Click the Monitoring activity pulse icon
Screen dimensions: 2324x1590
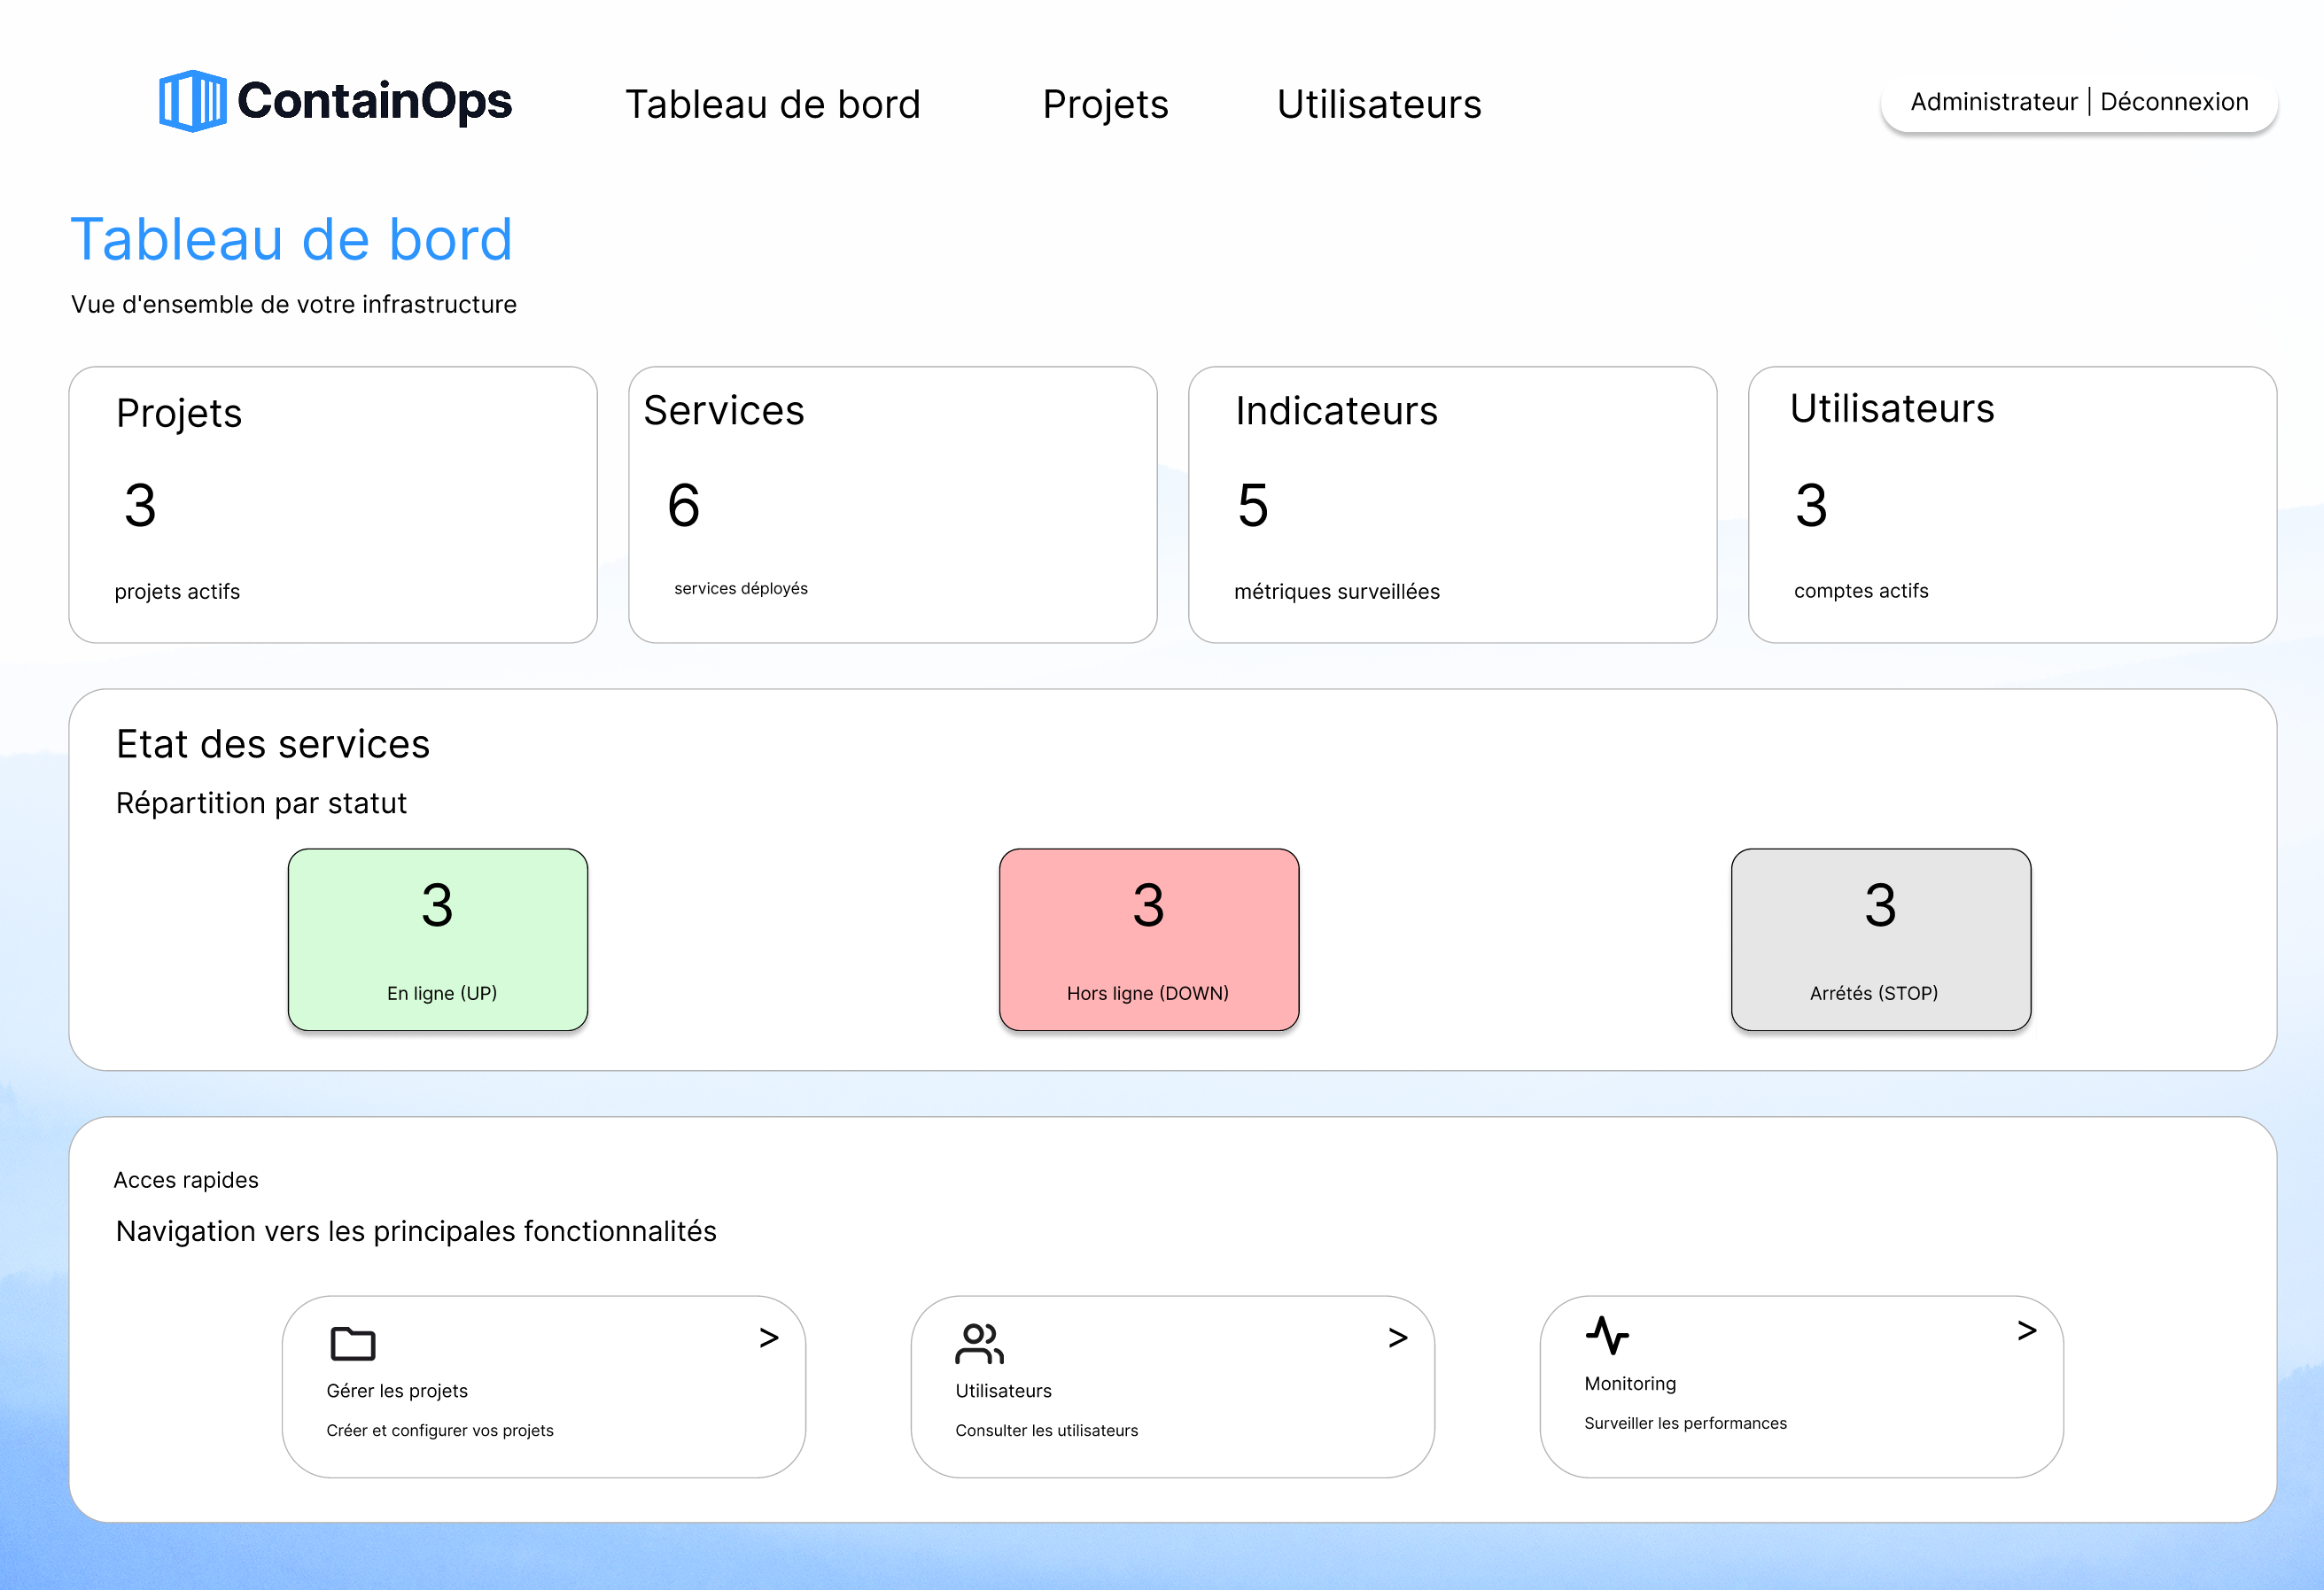tap(1607, 1335)
